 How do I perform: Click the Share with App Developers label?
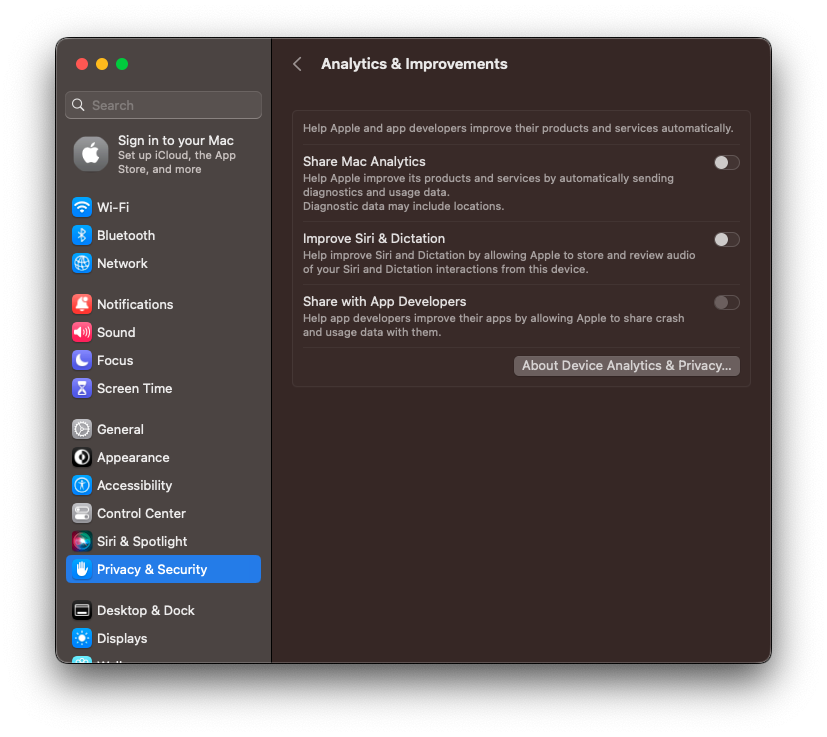384,301
